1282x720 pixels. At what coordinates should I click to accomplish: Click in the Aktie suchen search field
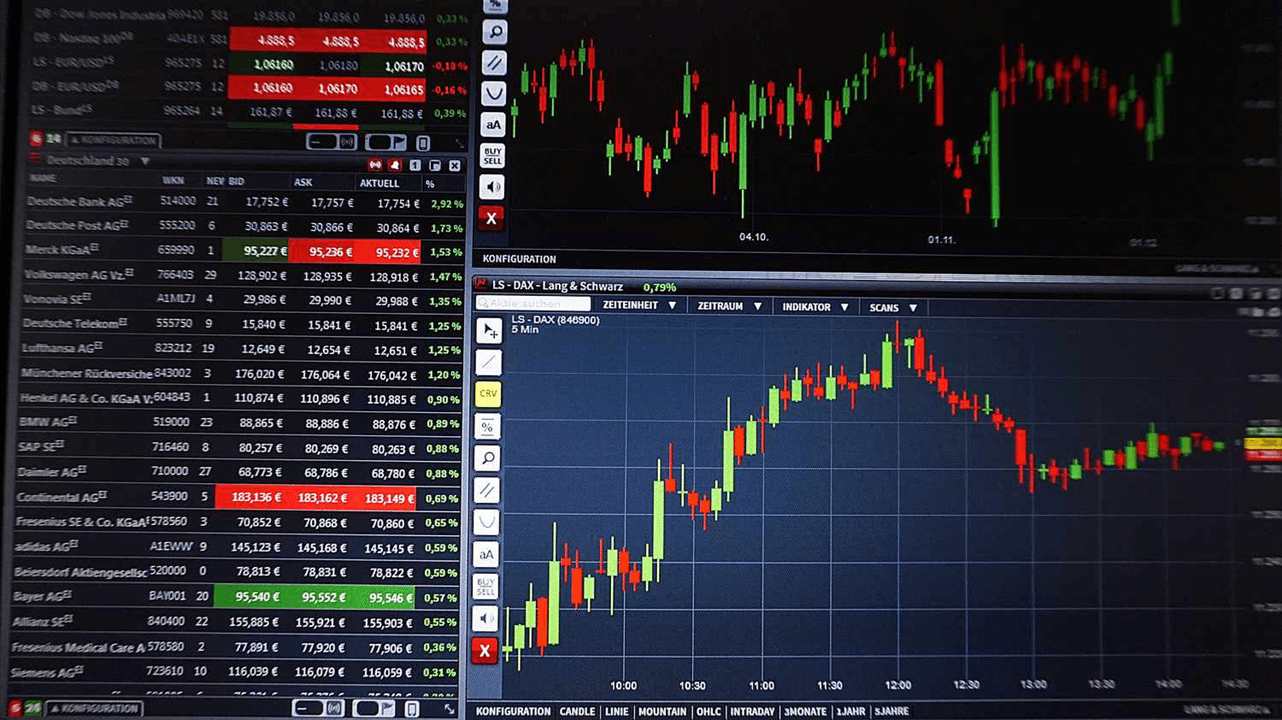(534, 304)
